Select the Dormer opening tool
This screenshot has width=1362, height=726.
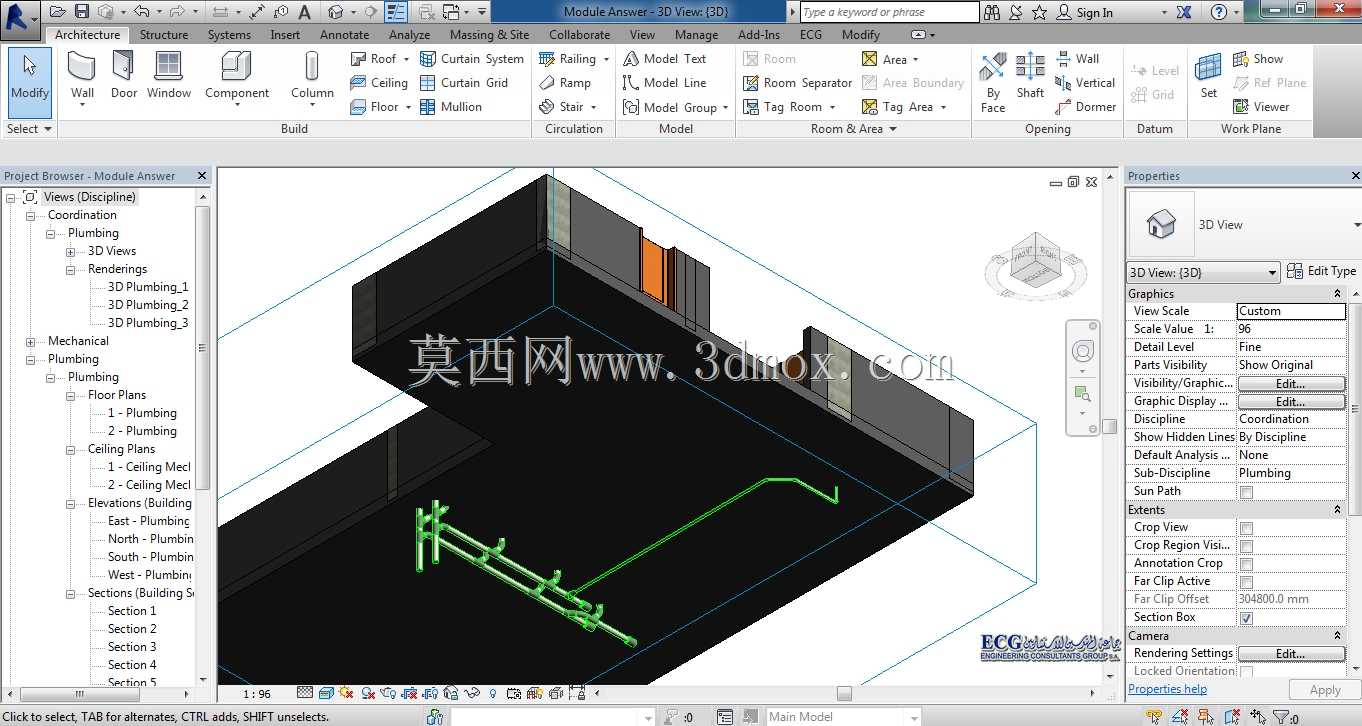coord(1086,107)
